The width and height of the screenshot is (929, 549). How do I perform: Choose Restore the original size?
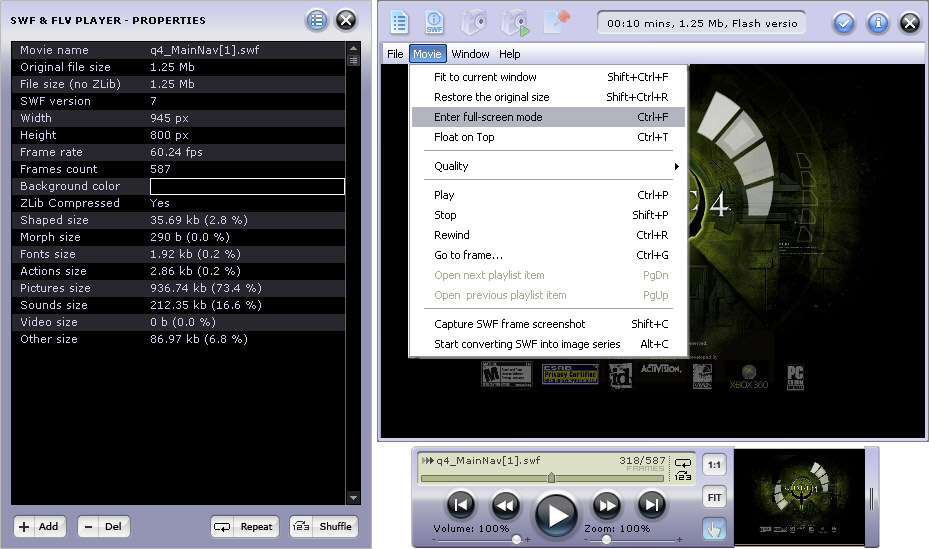click(x=548, y=97)
